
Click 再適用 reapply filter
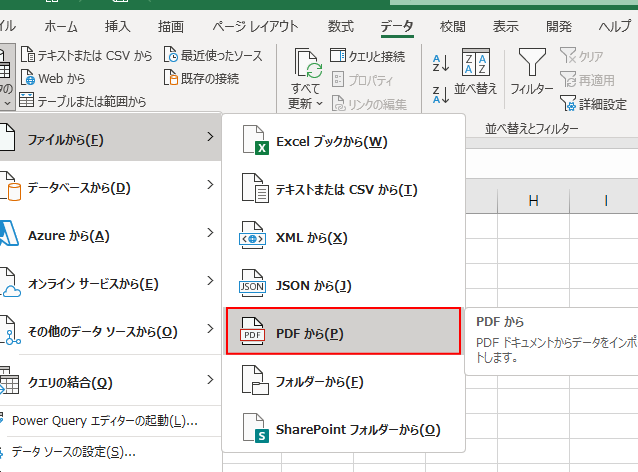click(x=587, y=80)
